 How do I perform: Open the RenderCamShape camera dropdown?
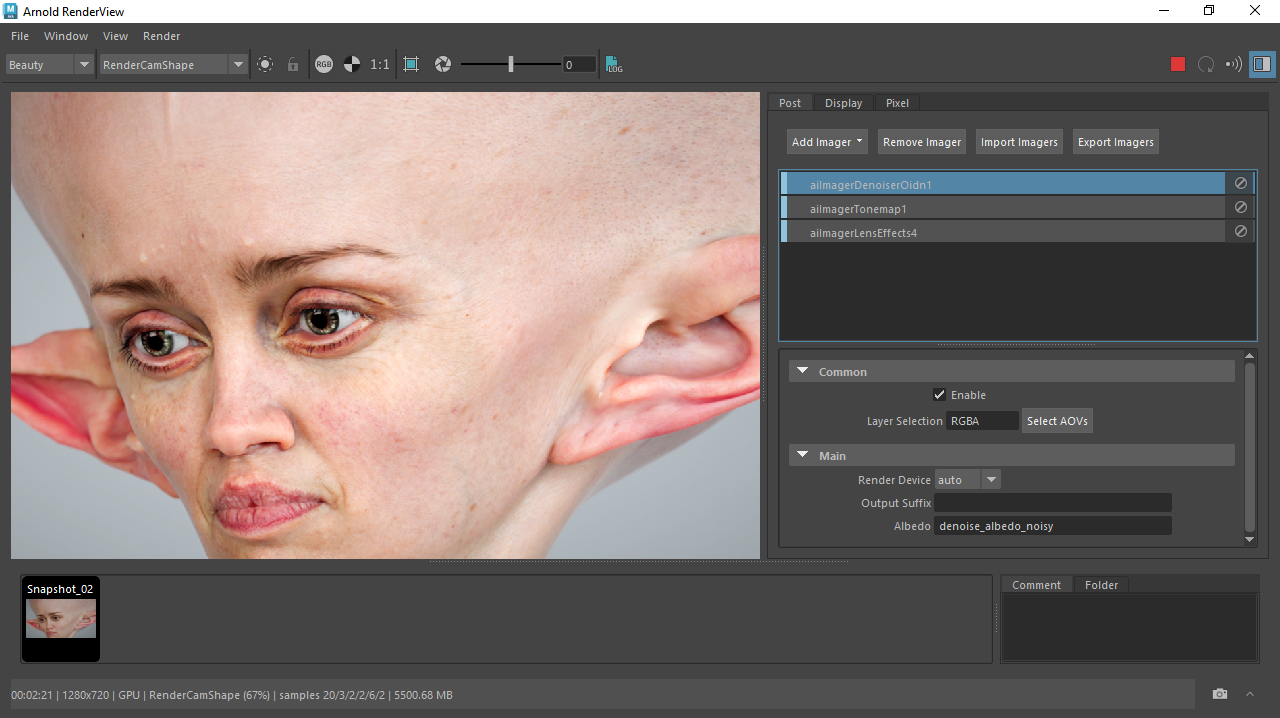(x=238, y=63)
